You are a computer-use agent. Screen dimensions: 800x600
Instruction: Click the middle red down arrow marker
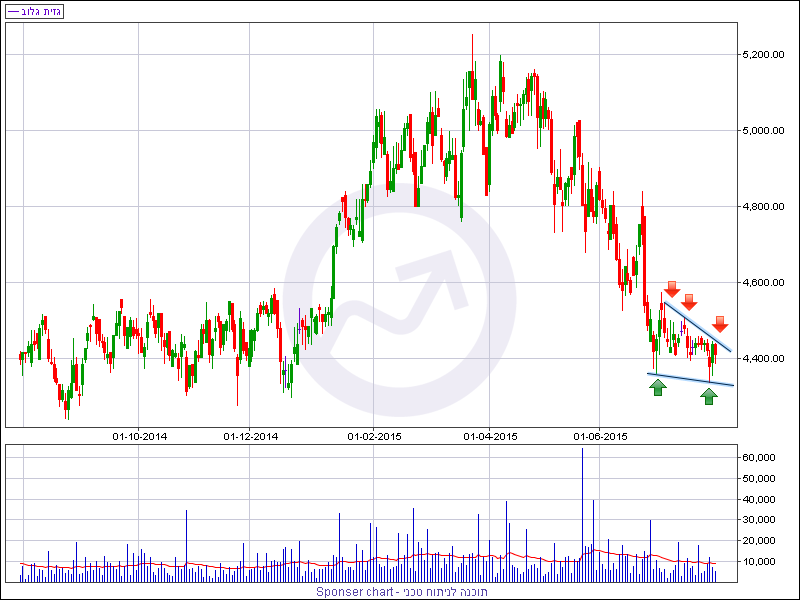[x=689, y=302]
